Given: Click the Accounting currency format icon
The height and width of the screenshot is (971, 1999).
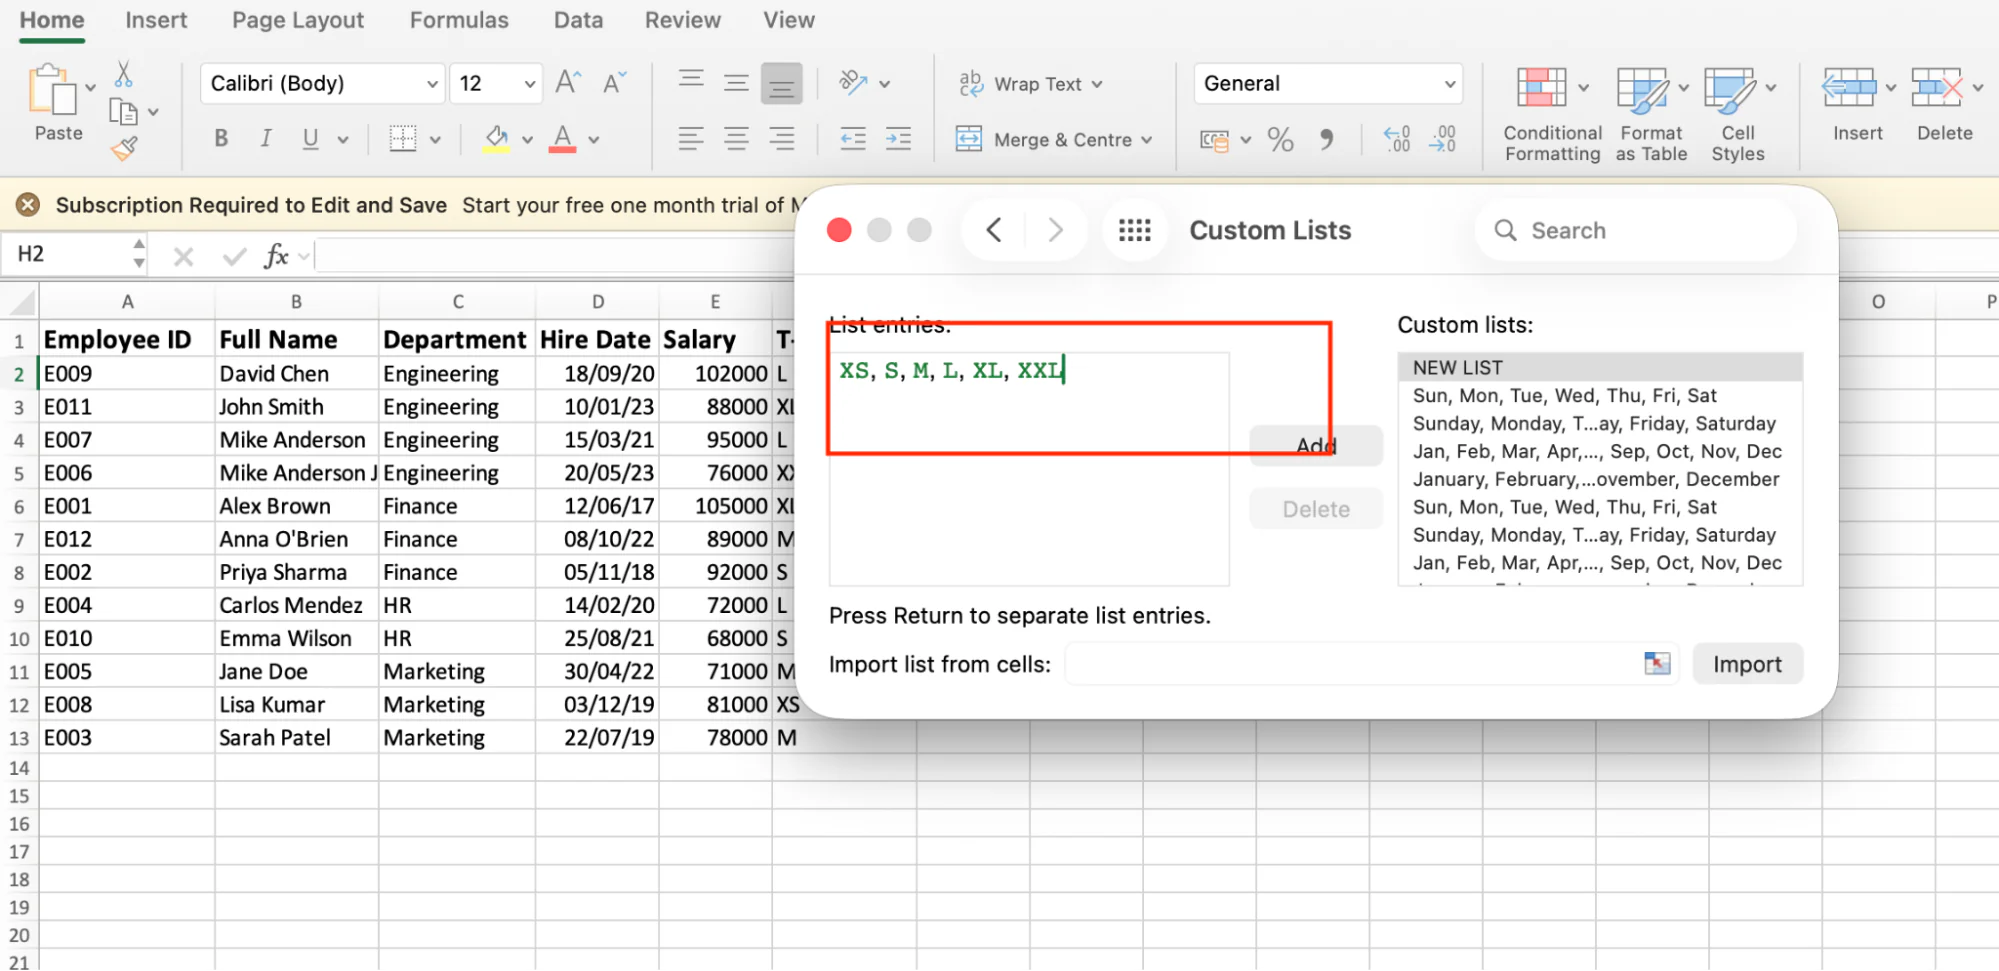Looking at the screenshot, I should point(1214,140).
